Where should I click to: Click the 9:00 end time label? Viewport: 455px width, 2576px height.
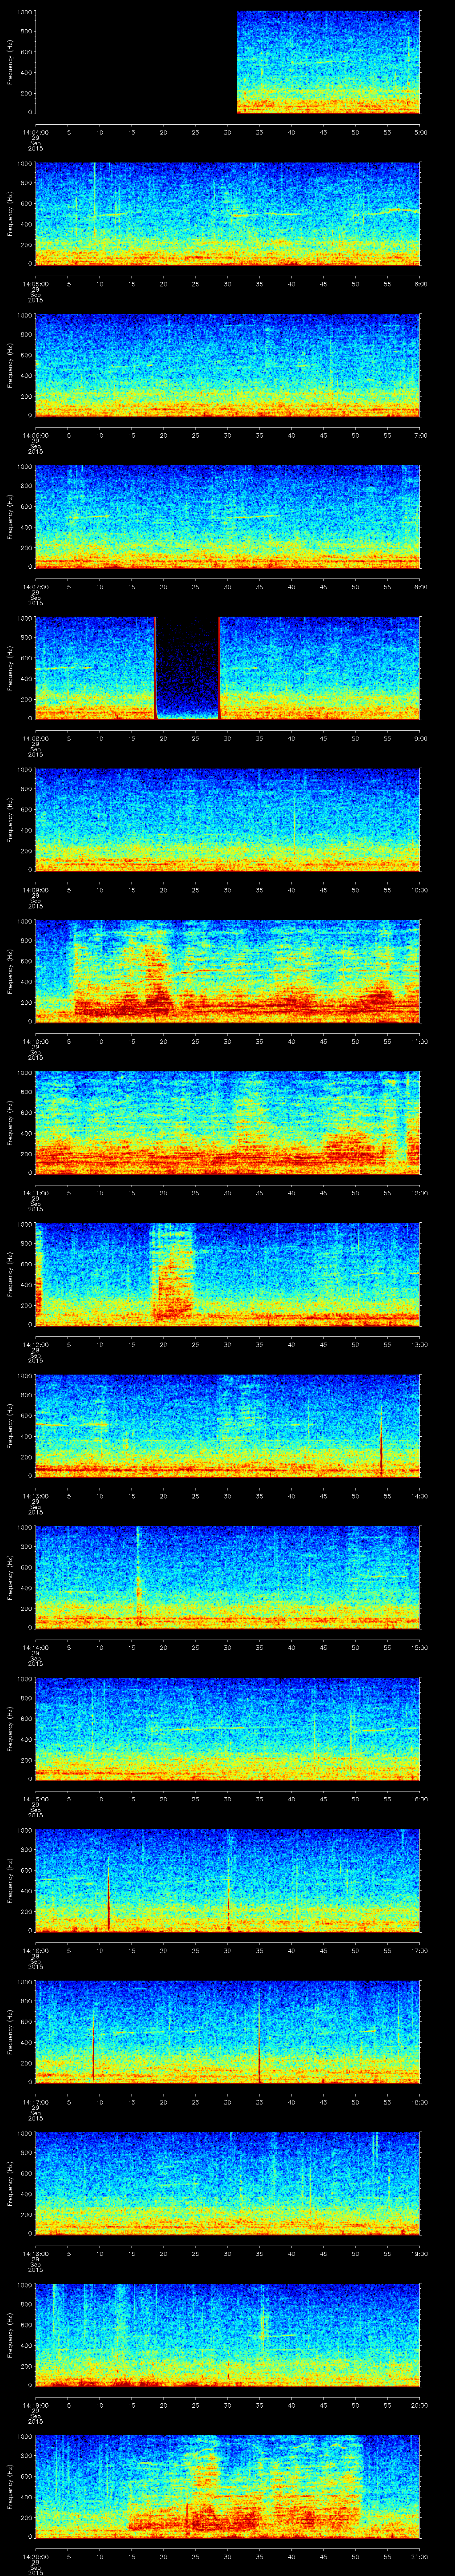420,738
